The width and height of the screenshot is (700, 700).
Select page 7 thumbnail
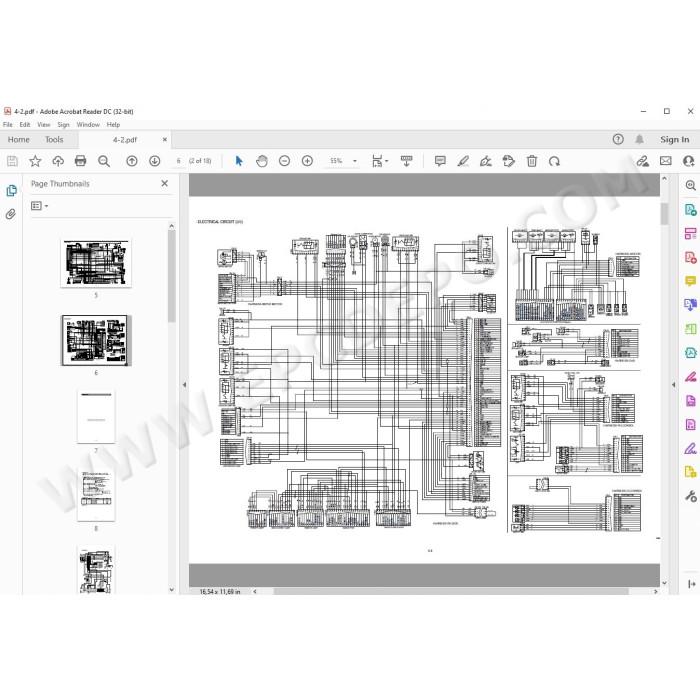click(96, 417)
